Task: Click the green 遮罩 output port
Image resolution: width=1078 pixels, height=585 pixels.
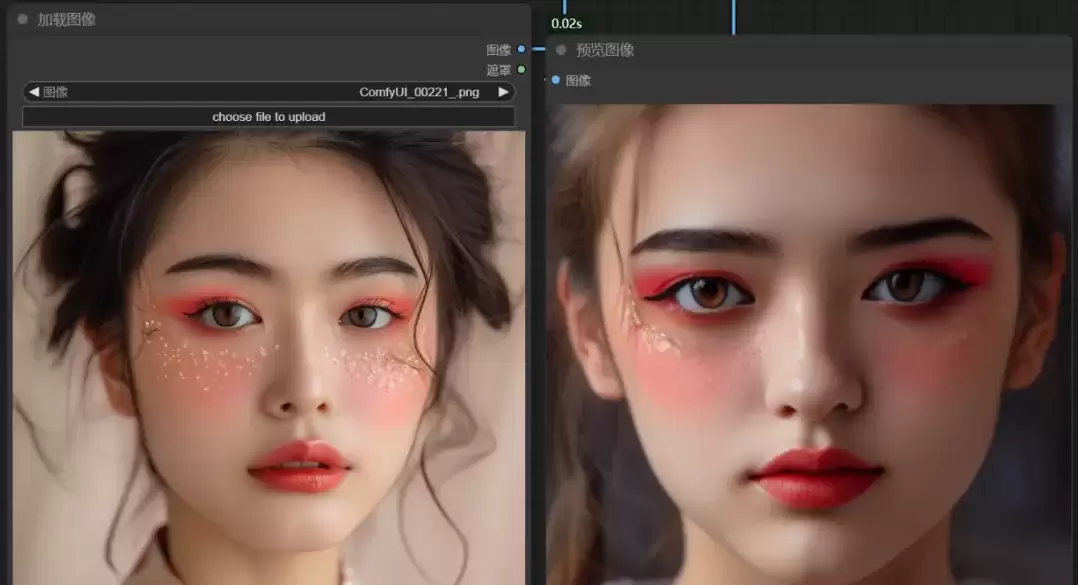Action: click(521, 69)
